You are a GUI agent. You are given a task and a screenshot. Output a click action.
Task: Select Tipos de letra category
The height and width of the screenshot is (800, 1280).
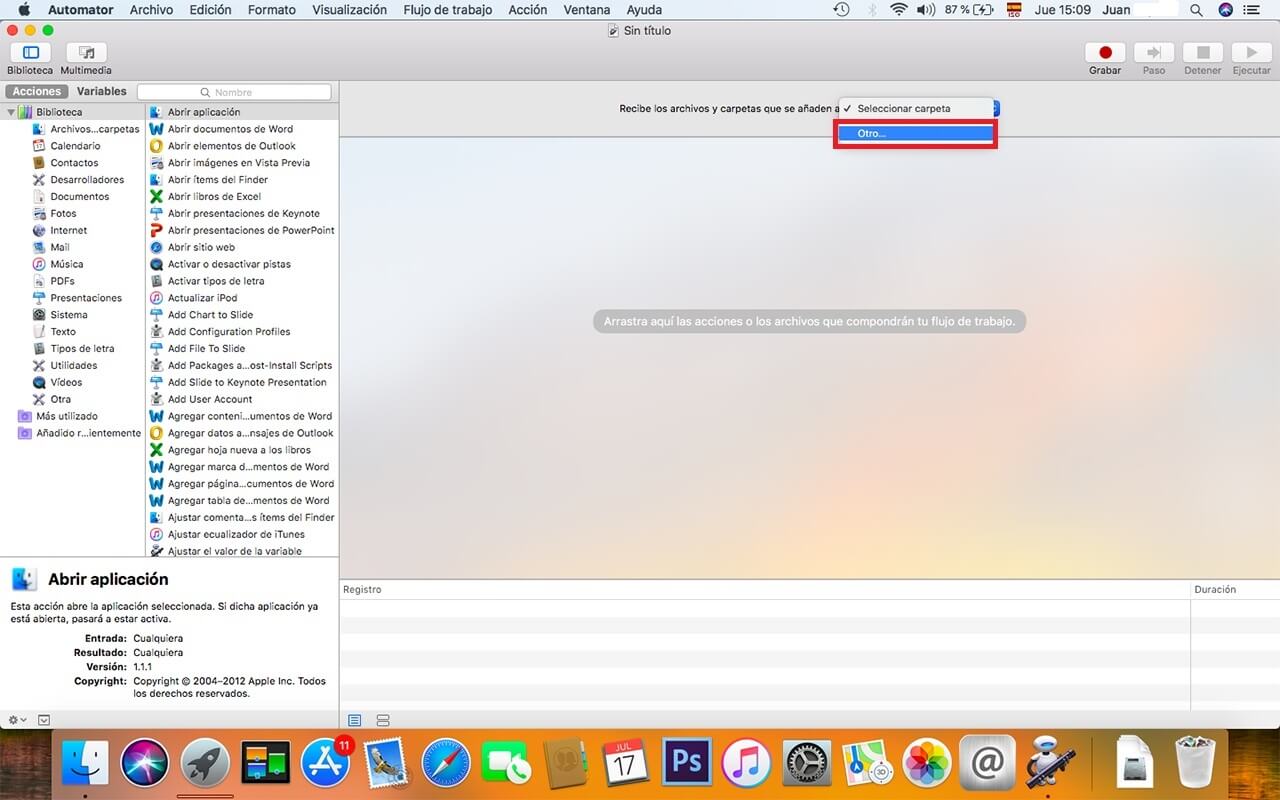[x=82, y=349]
